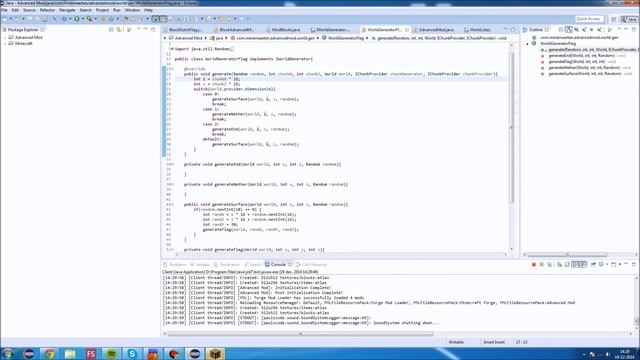Open the Help menu

click(148, 10)
